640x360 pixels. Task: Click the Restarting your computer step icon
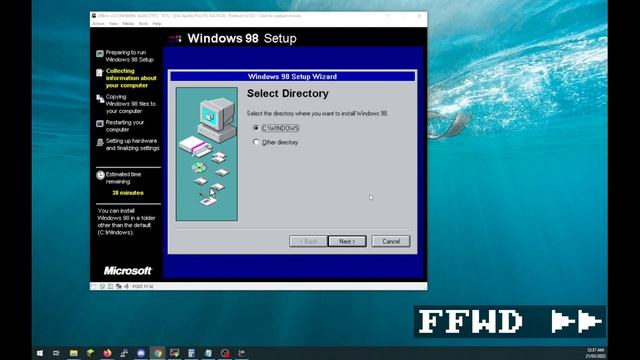100,123
